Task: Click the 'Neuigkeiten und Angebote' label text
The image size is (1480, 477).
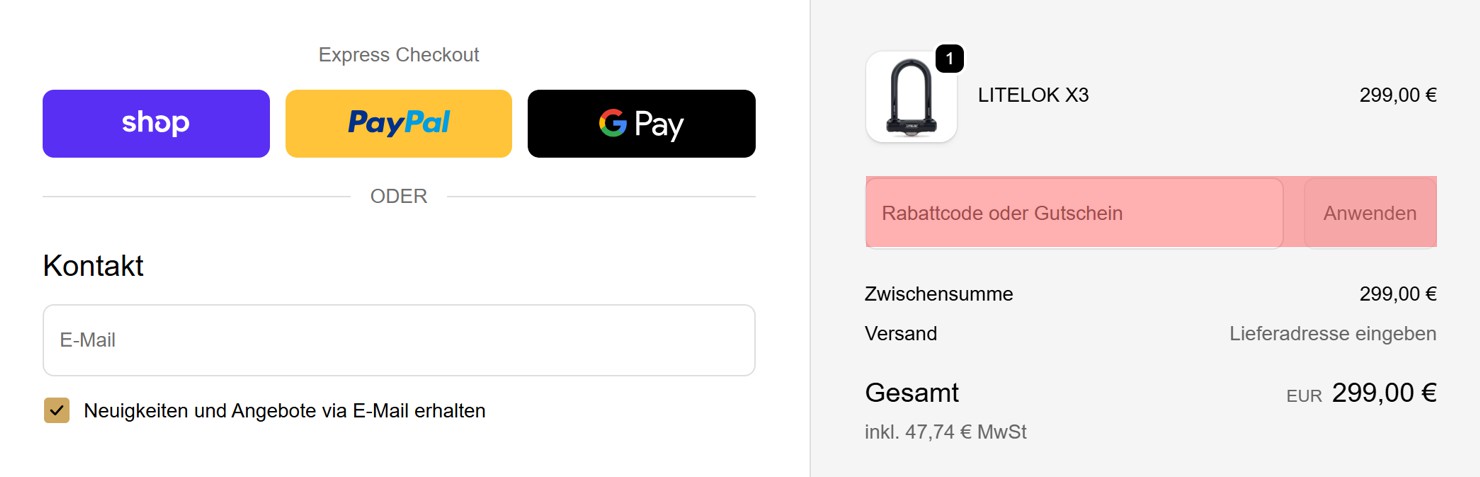Action: [284, 410]
